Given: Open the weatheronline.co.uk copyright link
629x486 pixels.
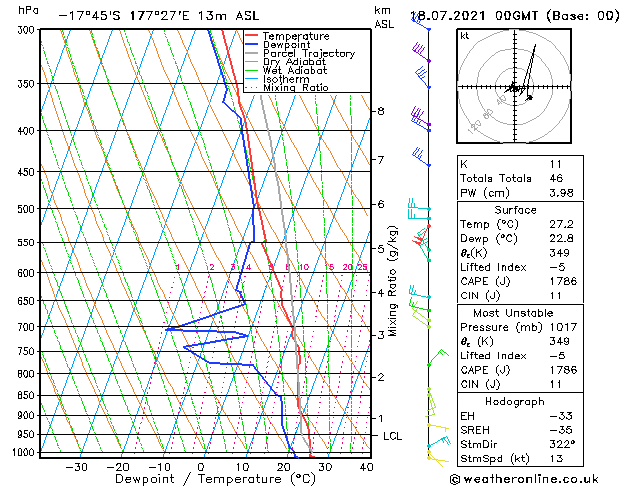Looking at the screenshot, I should click(524, 479).
